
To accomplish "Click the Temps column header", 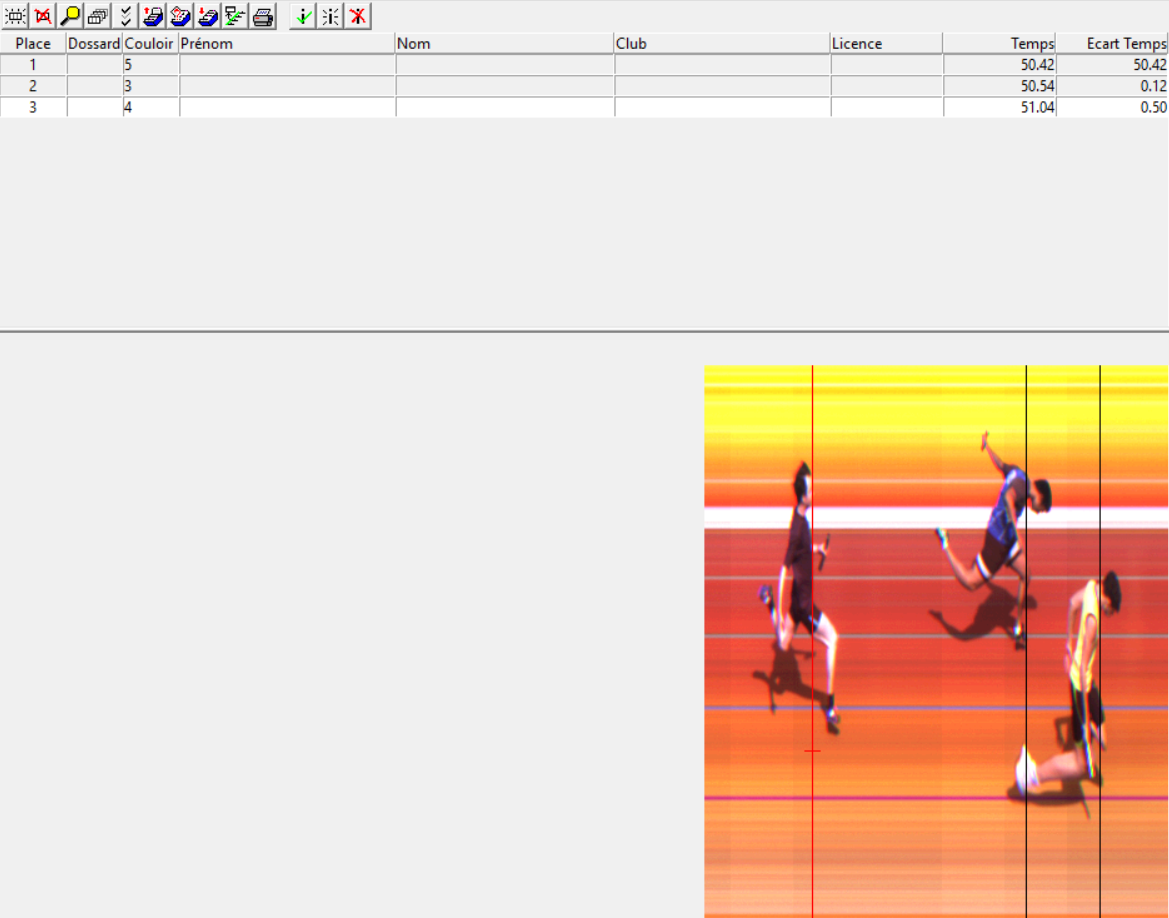I will coord(999,43).
